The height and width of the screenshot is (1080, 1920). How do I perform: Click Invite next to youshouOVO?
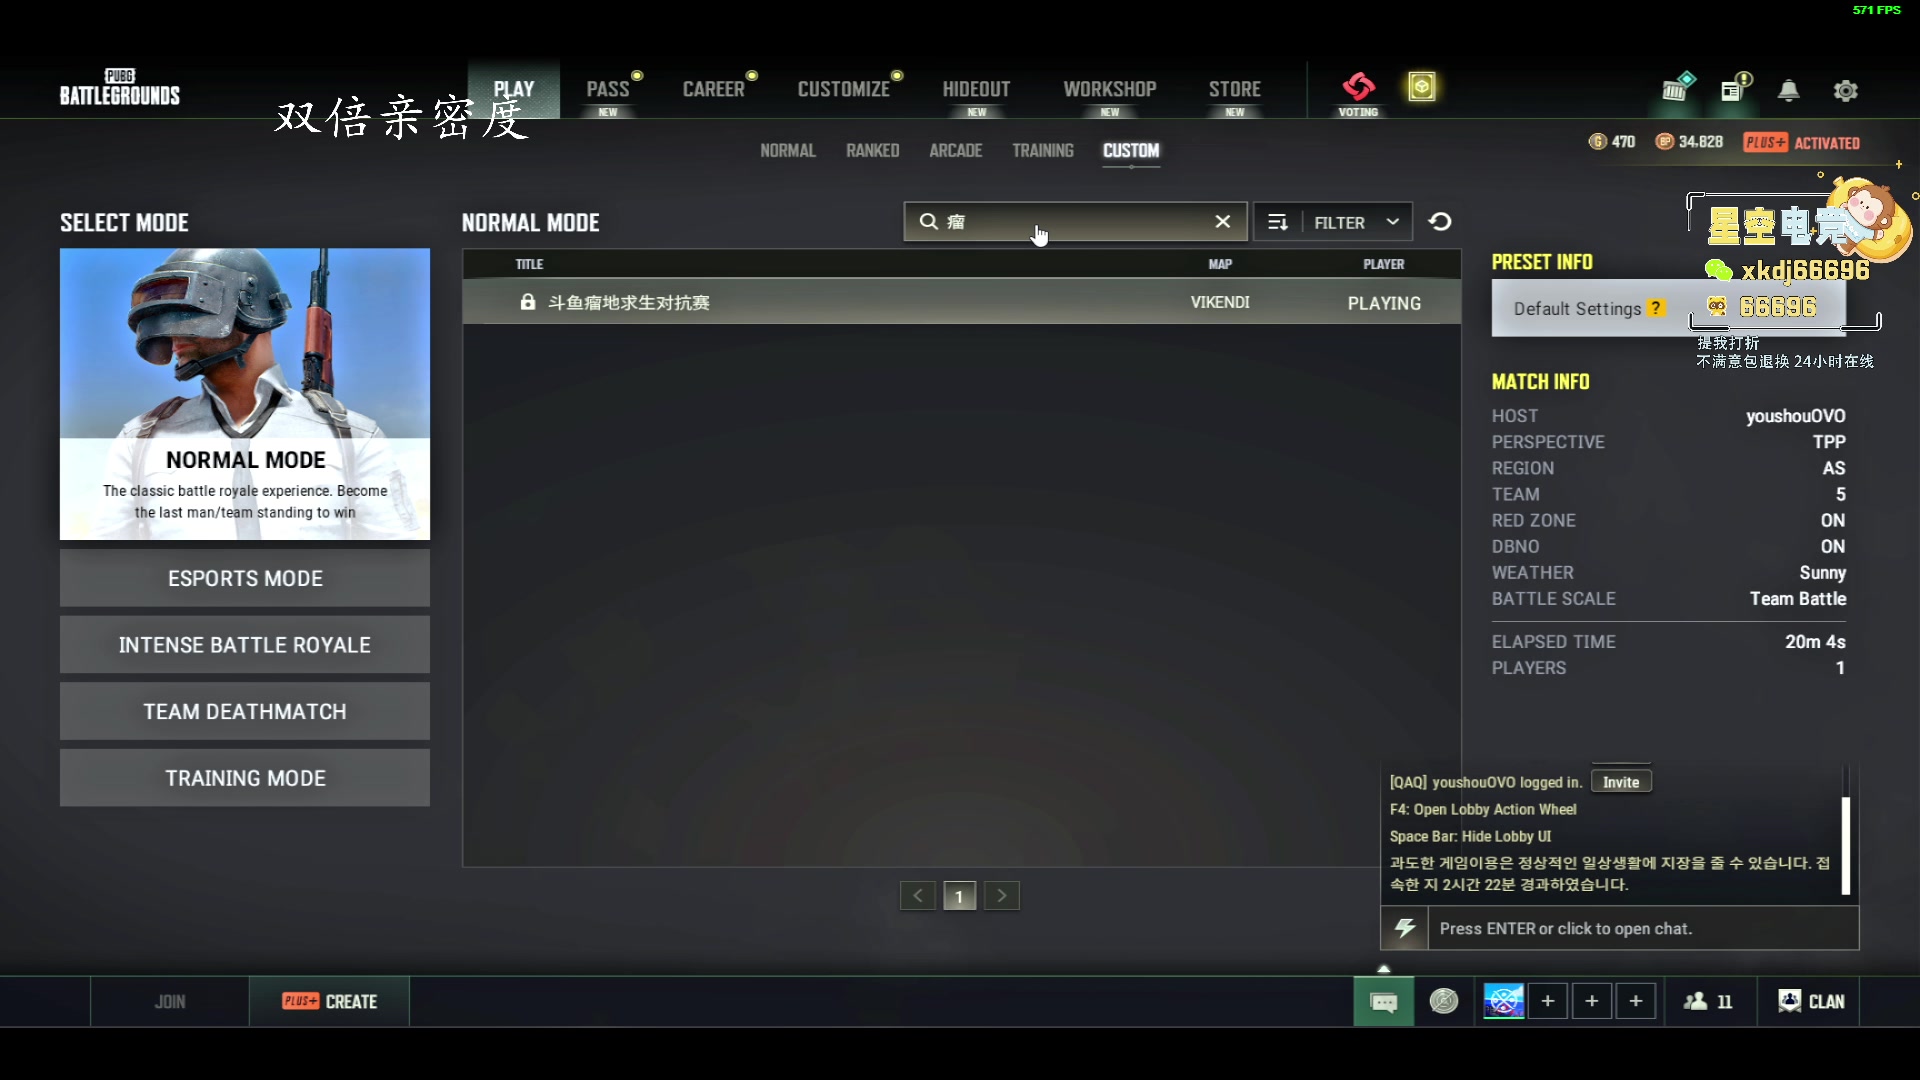pyautogui.click(x=1621, y=782)
